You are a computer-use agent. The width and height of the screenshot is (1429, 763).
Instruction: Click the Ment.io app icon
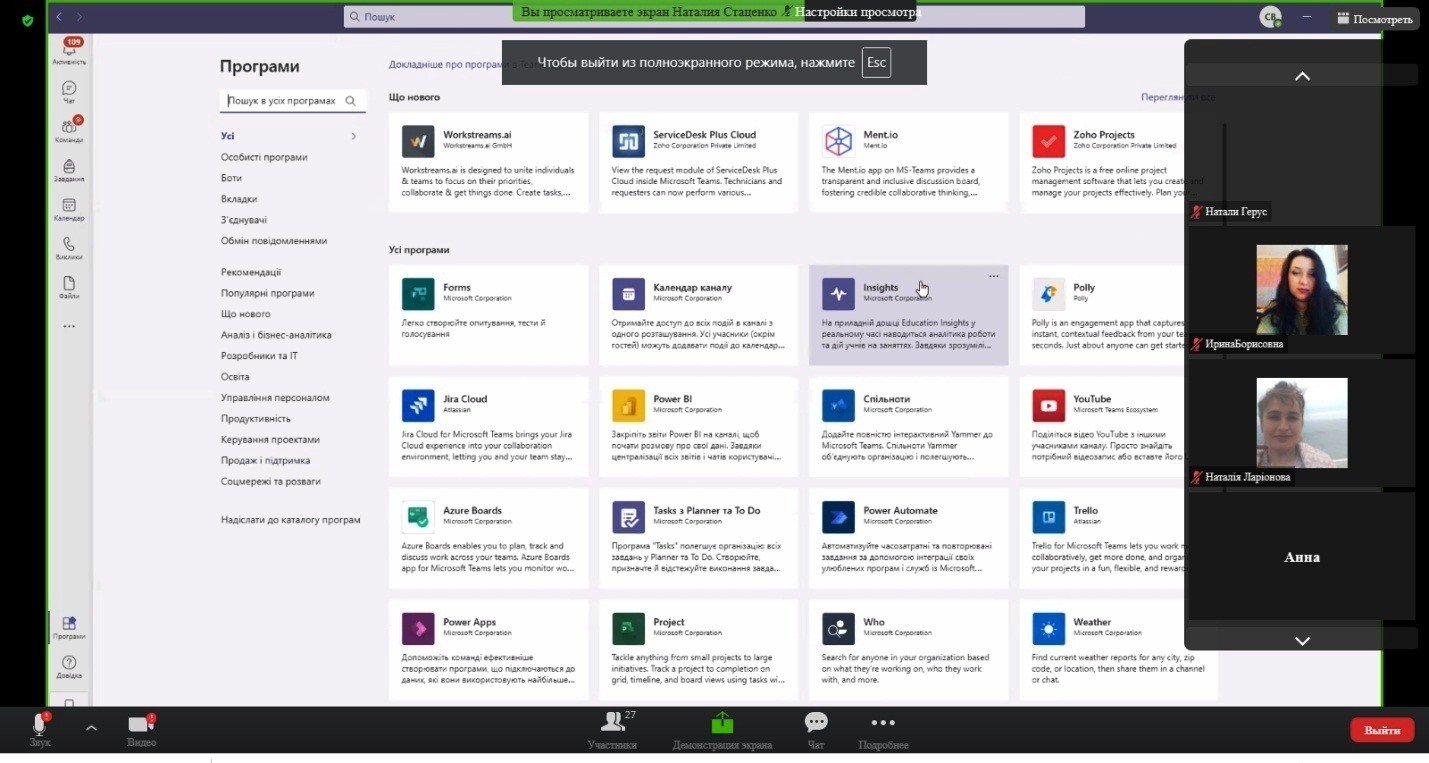pyautogui.click(x=838, y=141)
